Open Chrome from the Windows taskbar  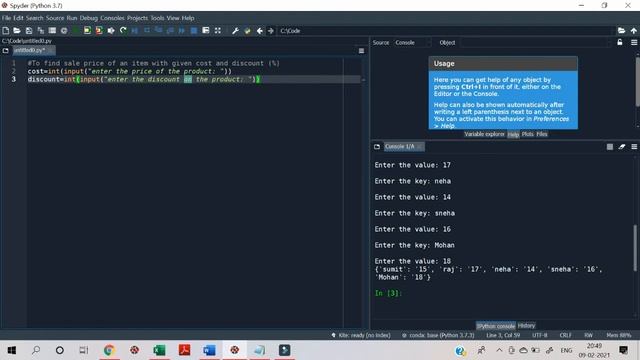coord(109,350)
